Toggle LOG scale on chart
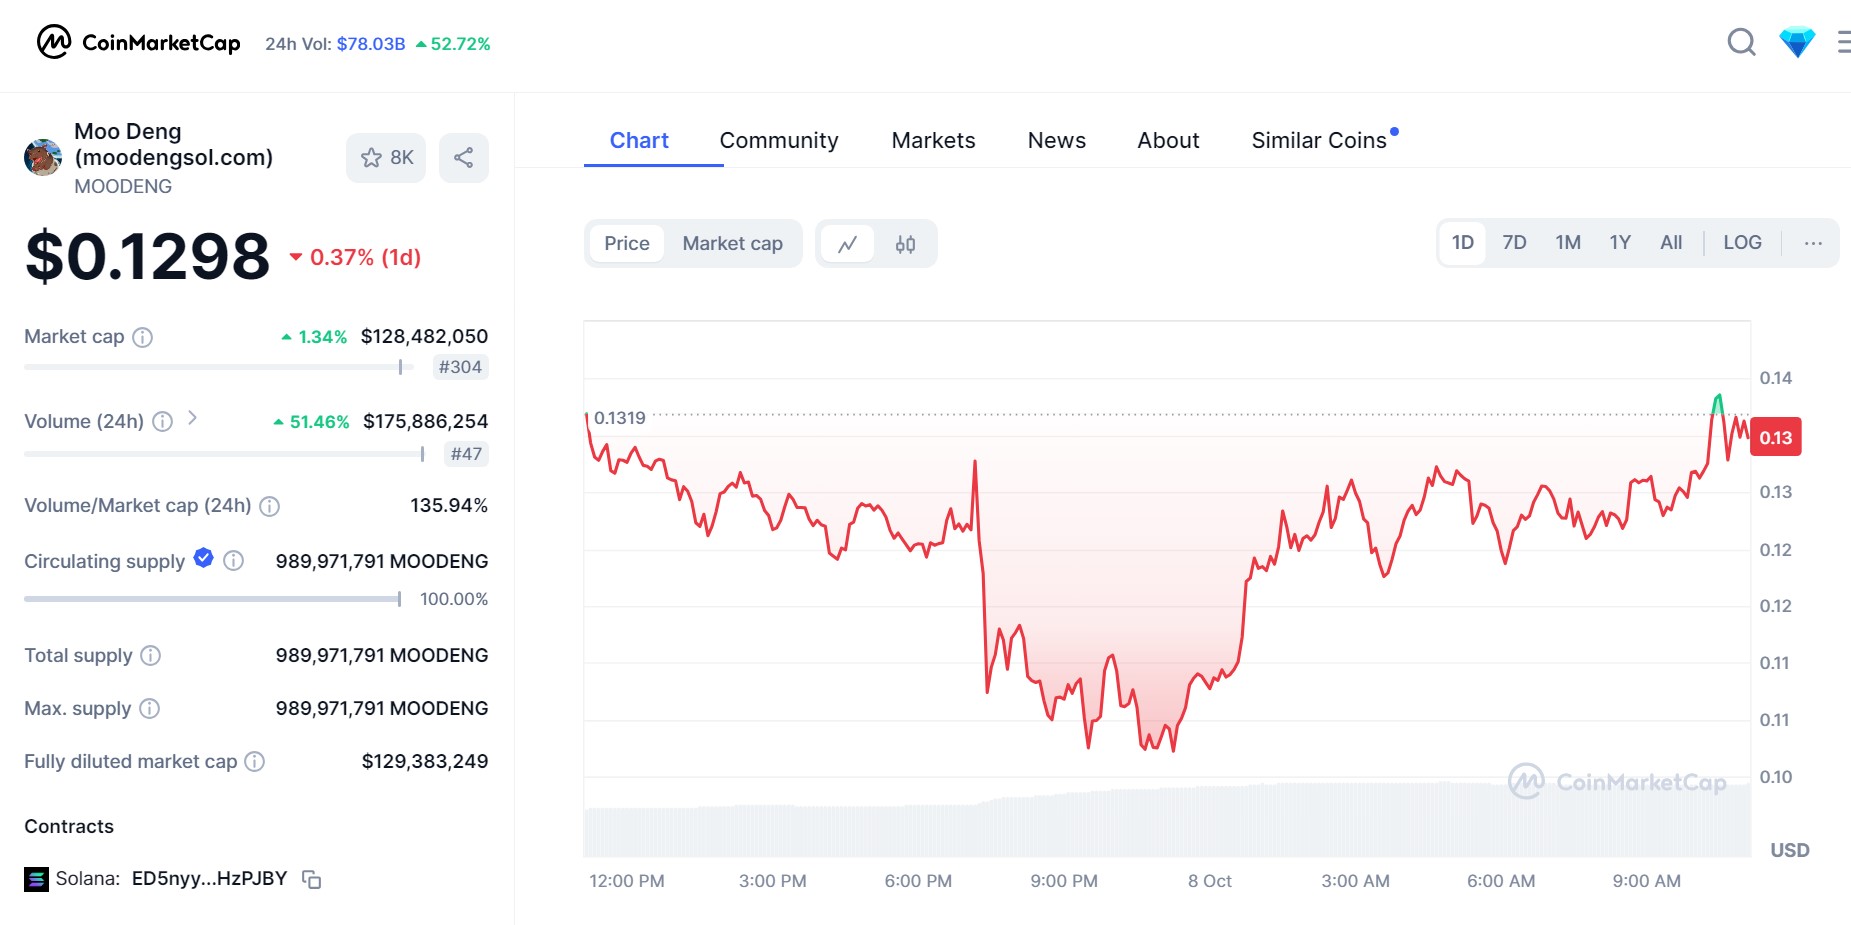Image resolution: width=1851 pixels, height=925 pixels. [1741, 243]
